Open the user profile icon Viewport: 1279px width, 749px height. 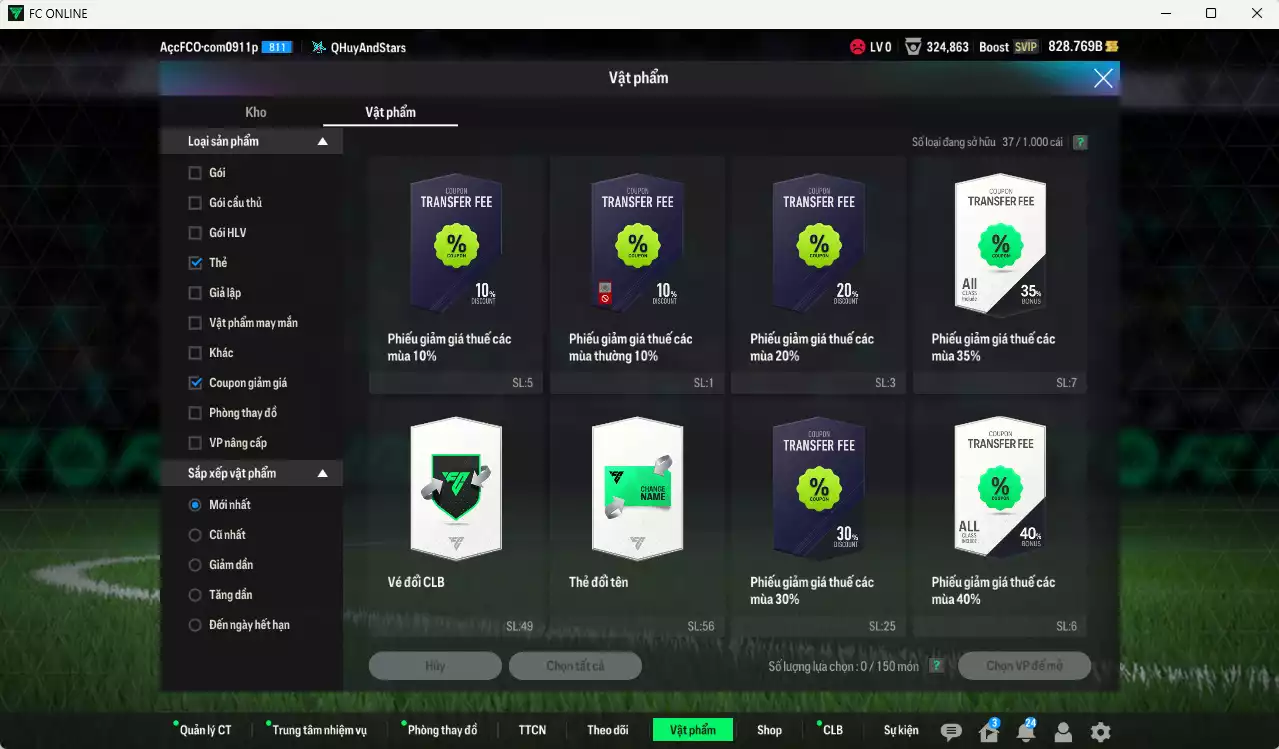point(1063,732)
